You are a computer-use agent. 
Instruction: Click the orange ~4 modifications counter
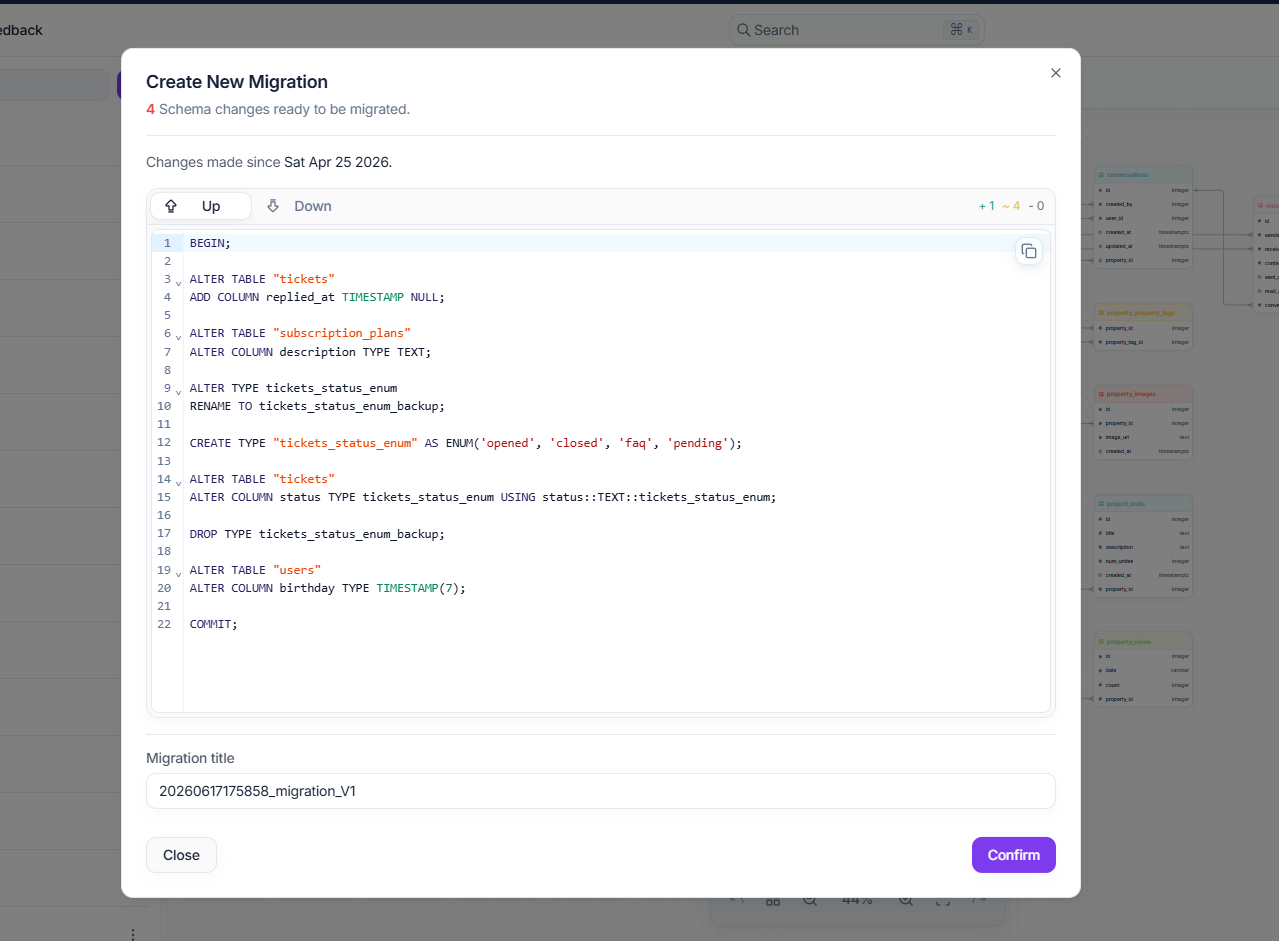pyautogui.click(x=1011, y=206)
